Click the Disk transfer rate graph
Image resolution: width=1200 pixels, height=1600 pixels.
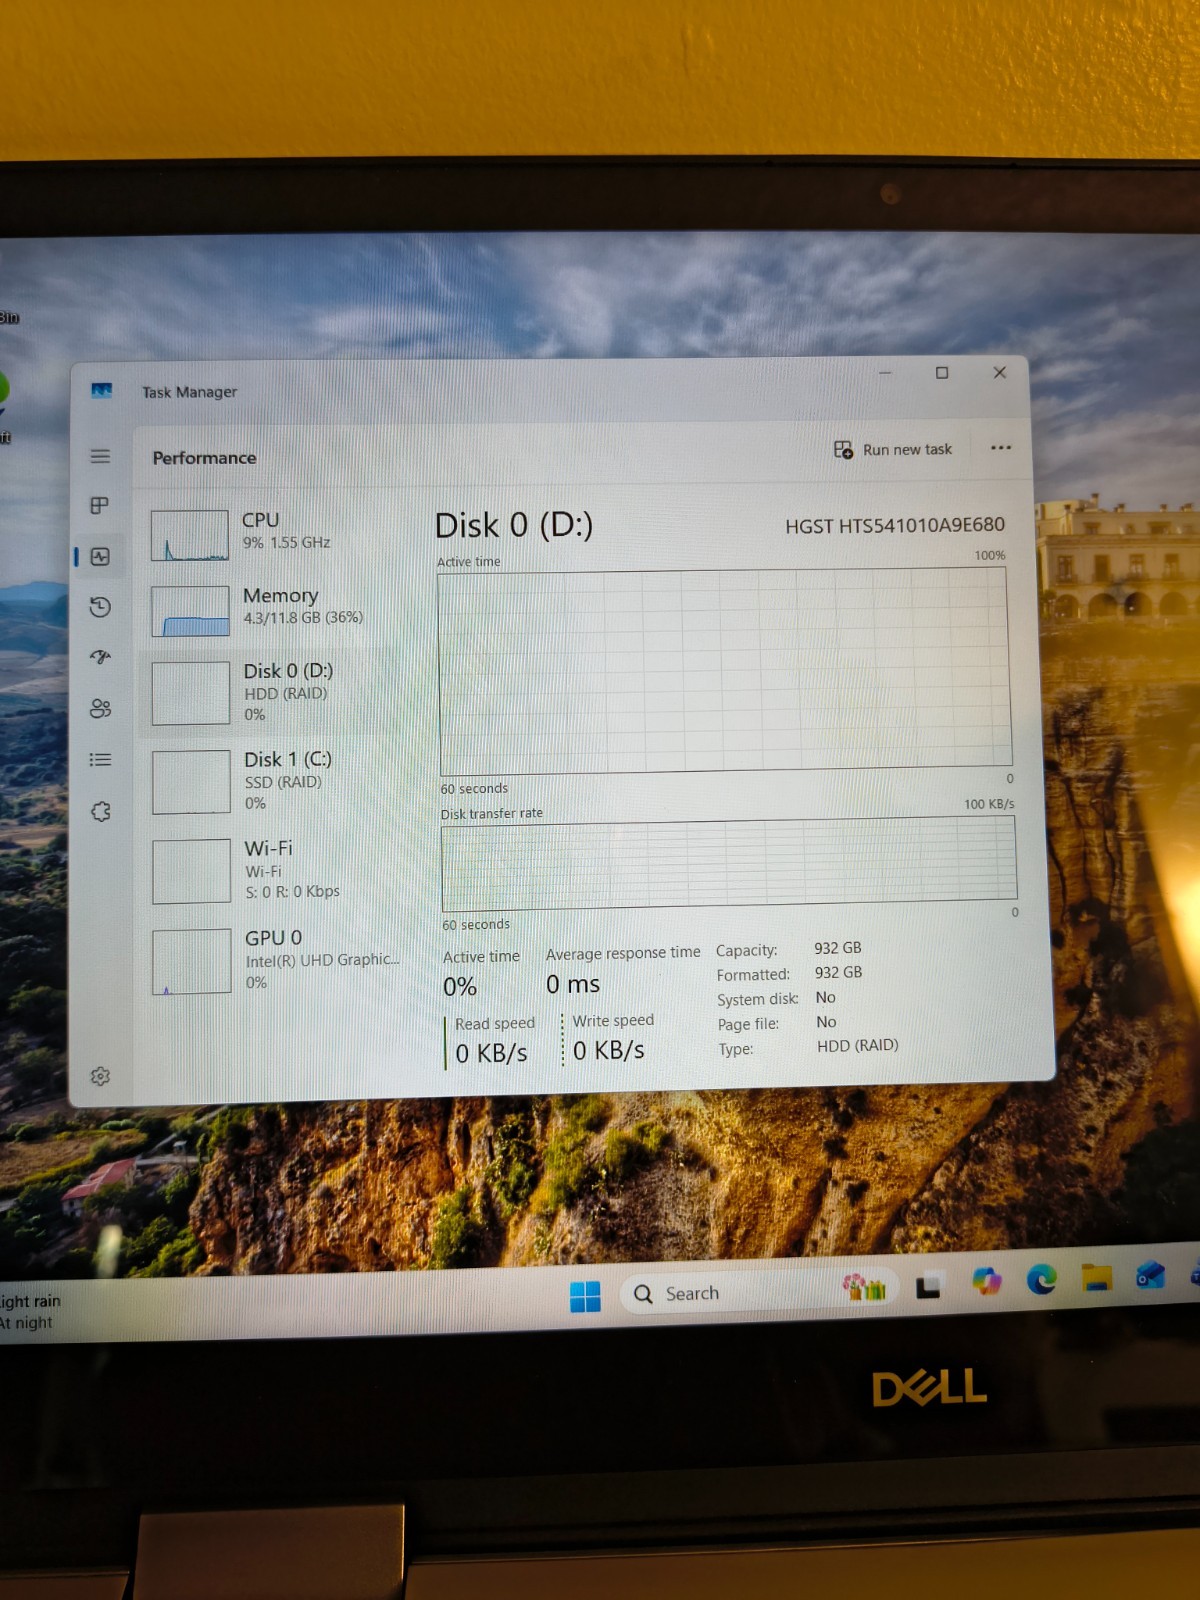729,864
